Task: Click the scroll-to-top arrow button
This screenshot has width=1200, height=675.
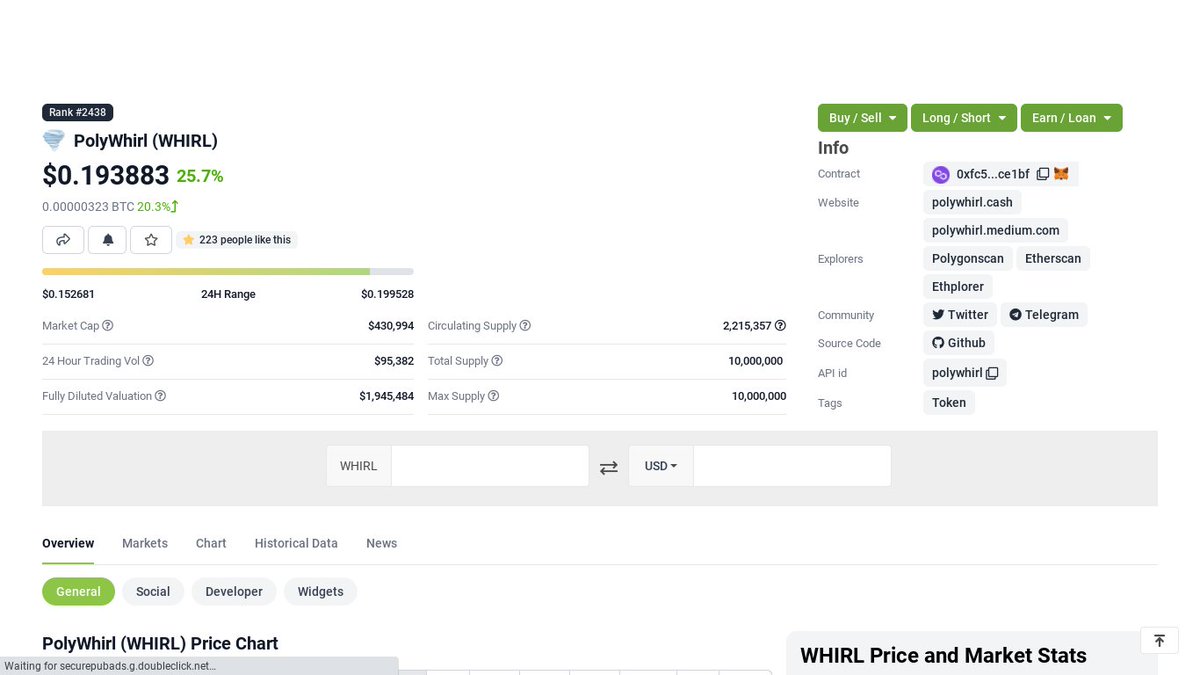Action: click(1159, 641)
